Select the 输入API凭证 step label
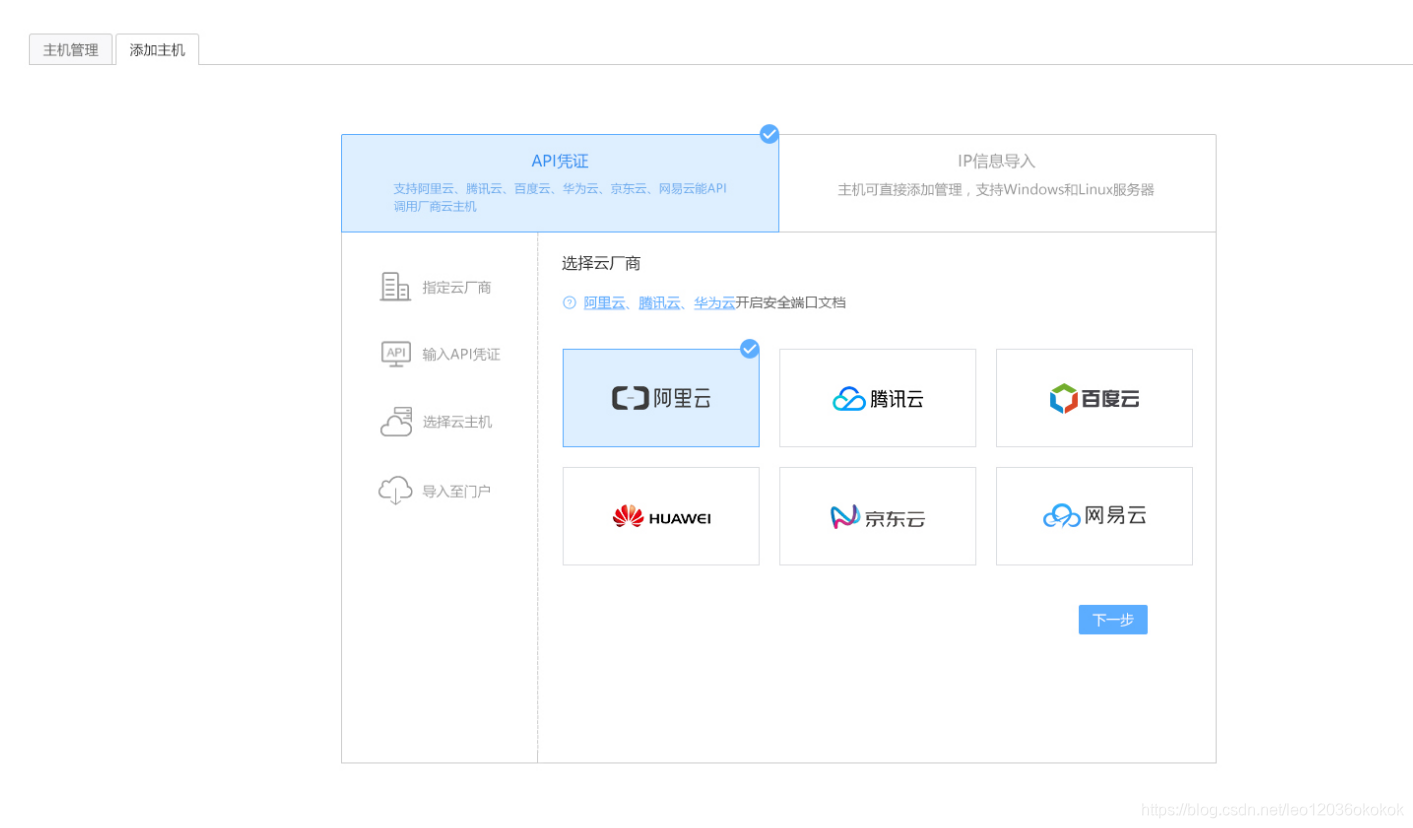Viewport: 1413px width, 828px height. click(x=461, y=354)
